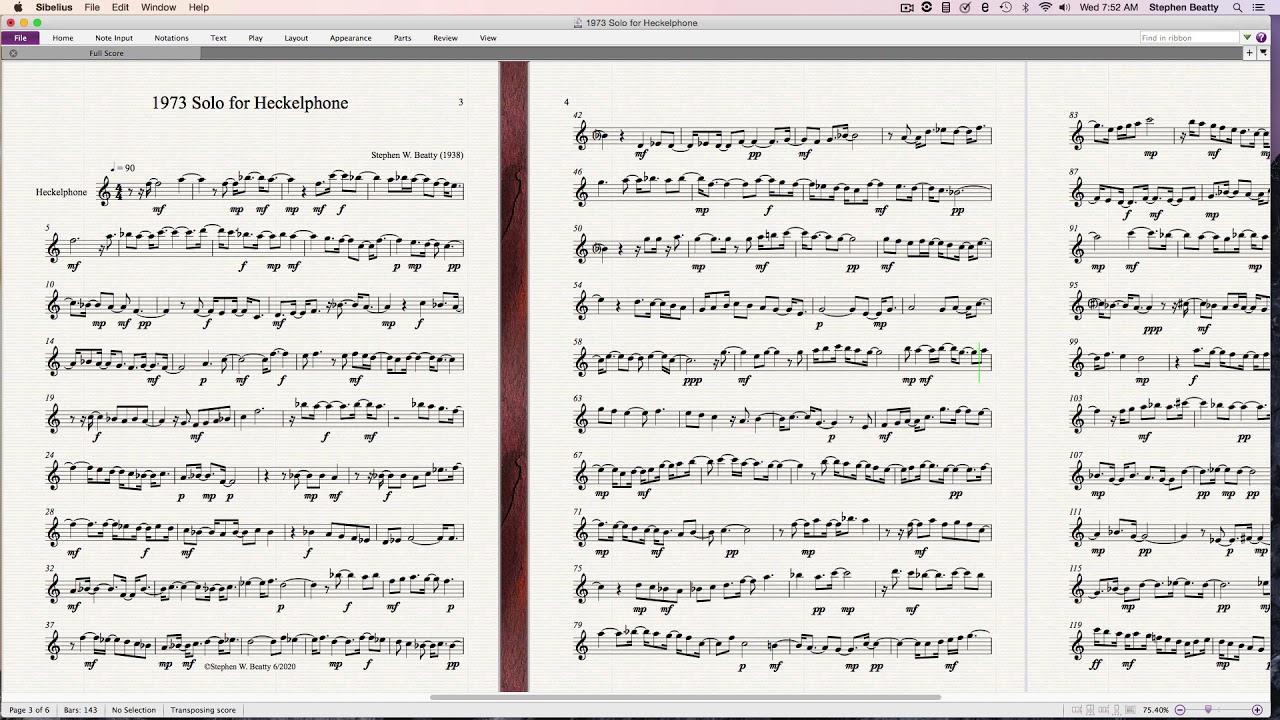Open the Text ribbon tab
This screenshot has width=1280, height=720.
pos(218,38)
